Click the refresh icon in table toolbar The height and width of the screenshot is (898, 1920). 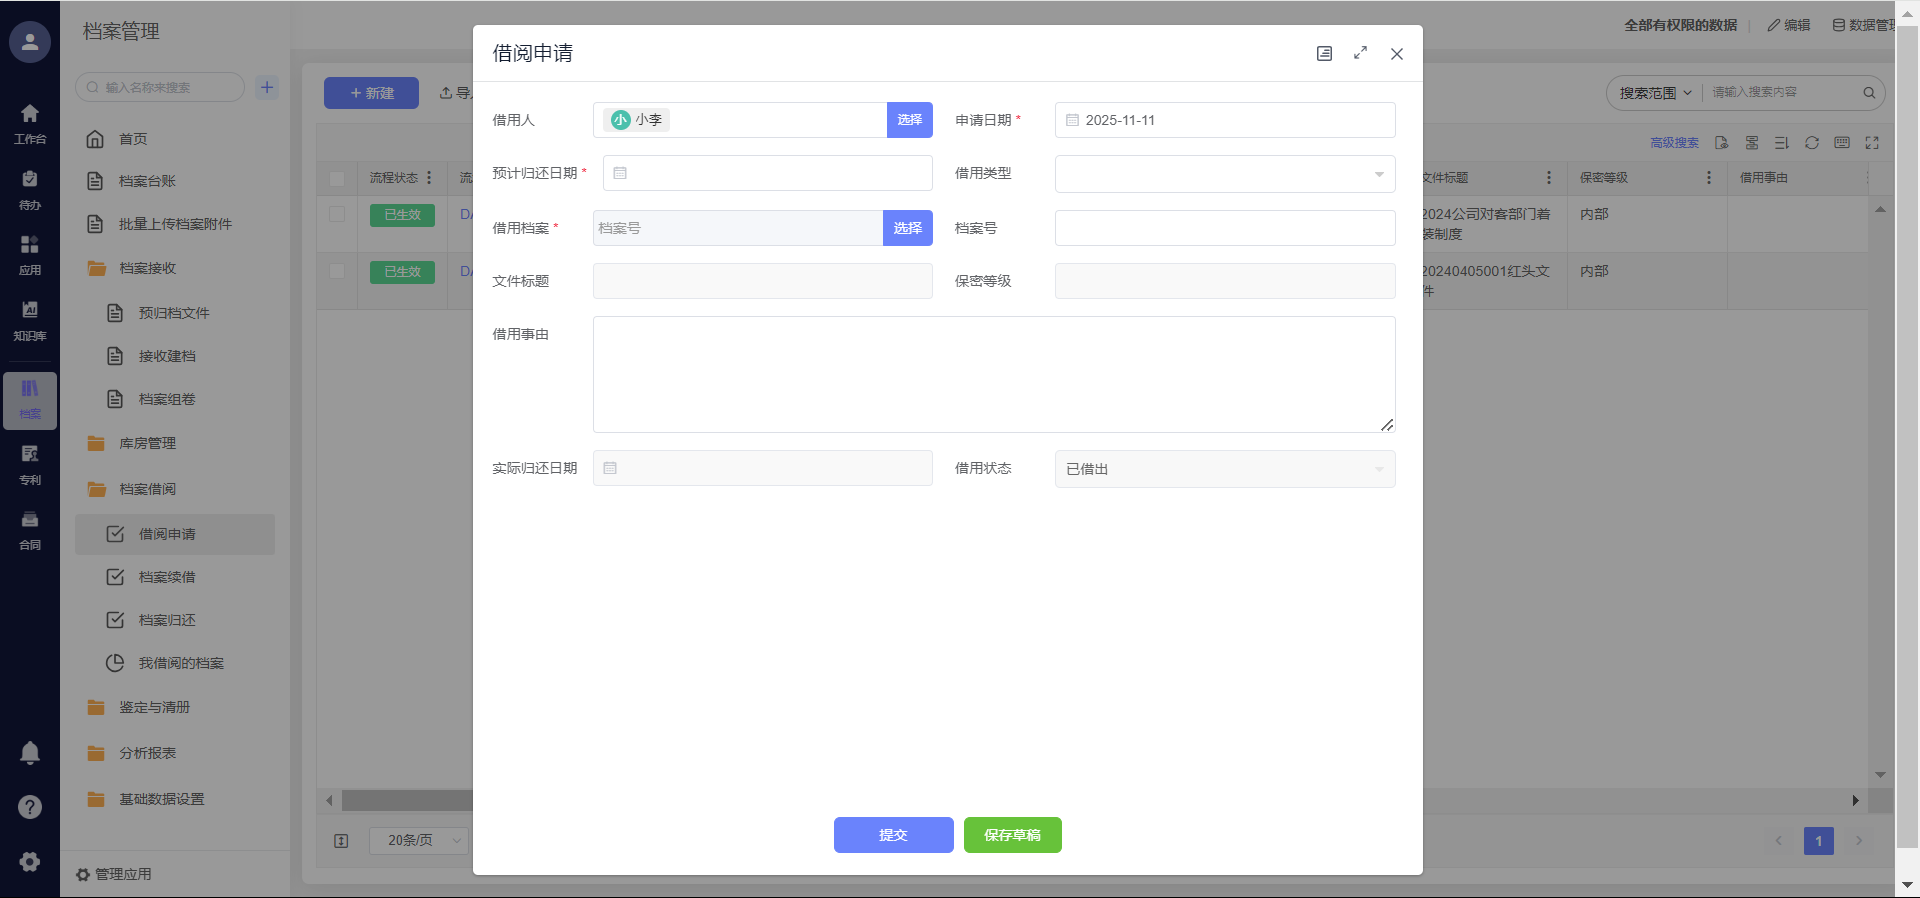(x=1811, y=143)
